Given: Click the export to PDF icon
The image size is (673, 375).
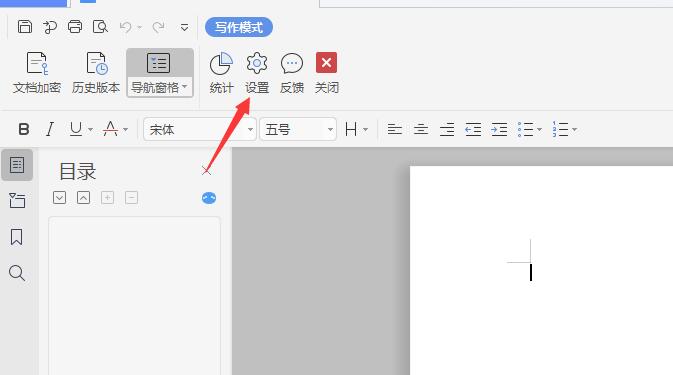Looking at the screenshot, I should click(x=50, y=27).
